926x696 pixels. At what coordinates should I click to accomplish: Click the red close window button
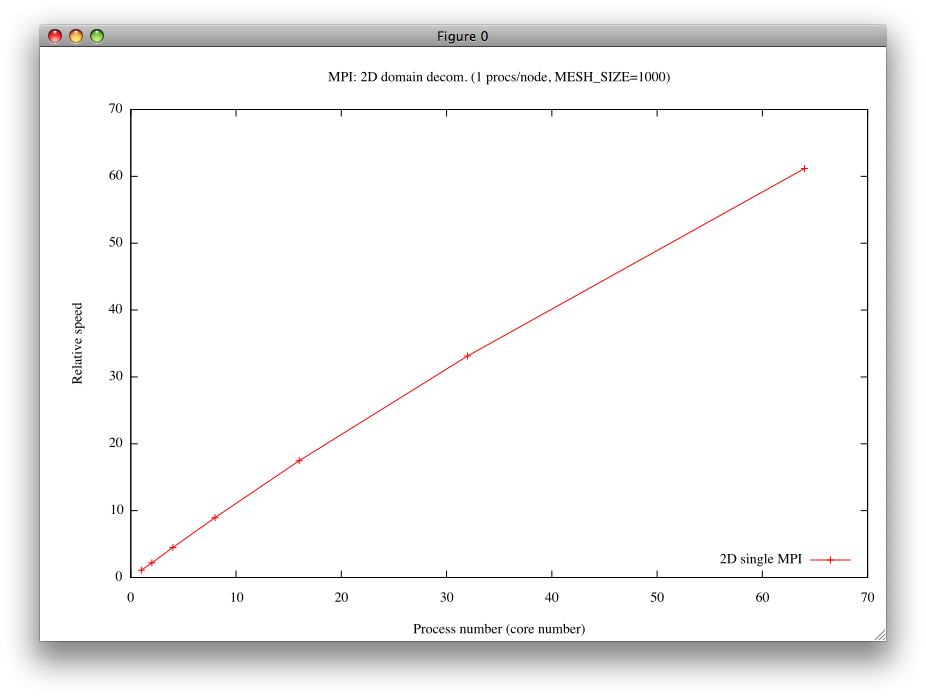coord(55,36)
